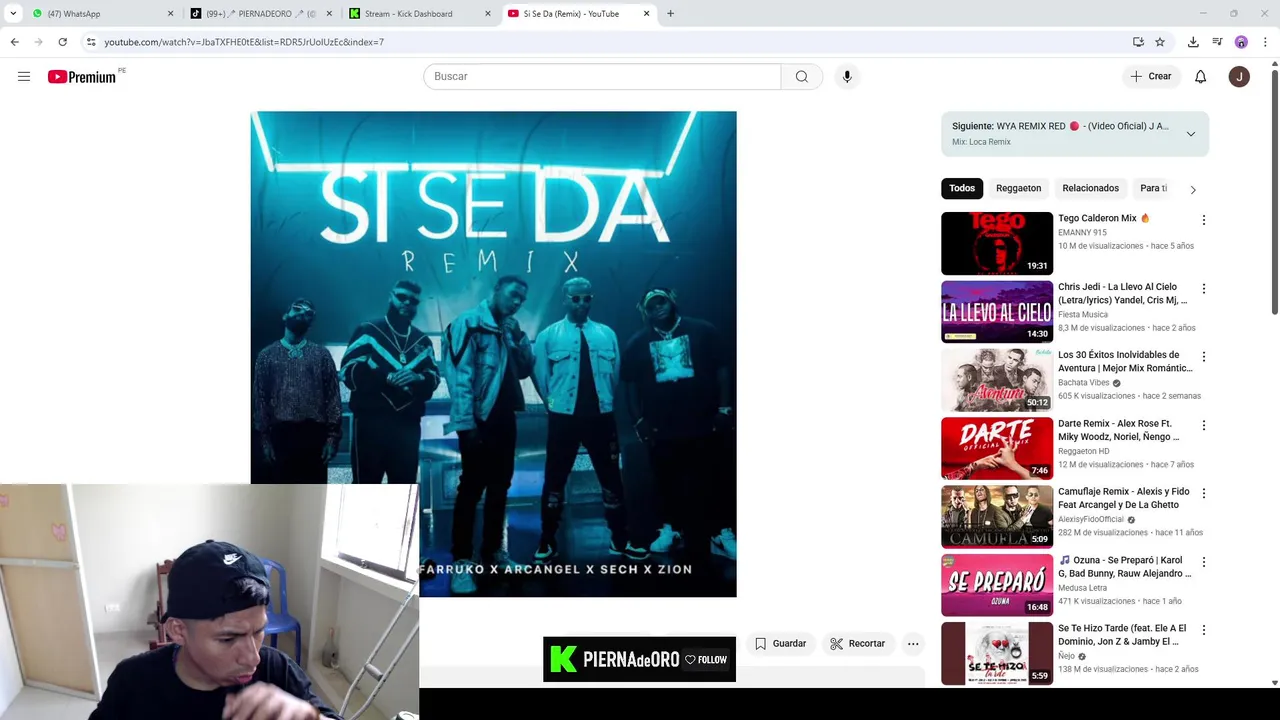
Task: Open more actions ellipsis below video
Action: point(913,643)
